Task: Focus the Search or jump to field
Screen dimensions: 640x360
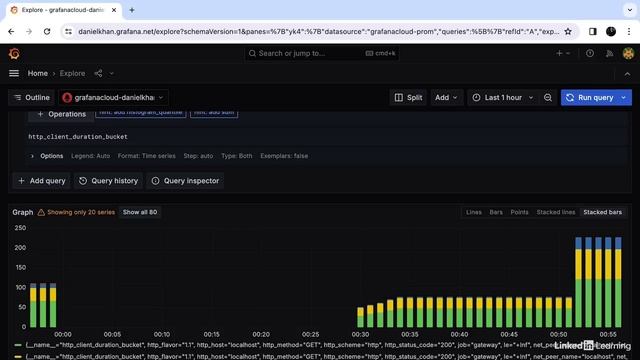Action: pyautogui.click(x=322, y=53)
